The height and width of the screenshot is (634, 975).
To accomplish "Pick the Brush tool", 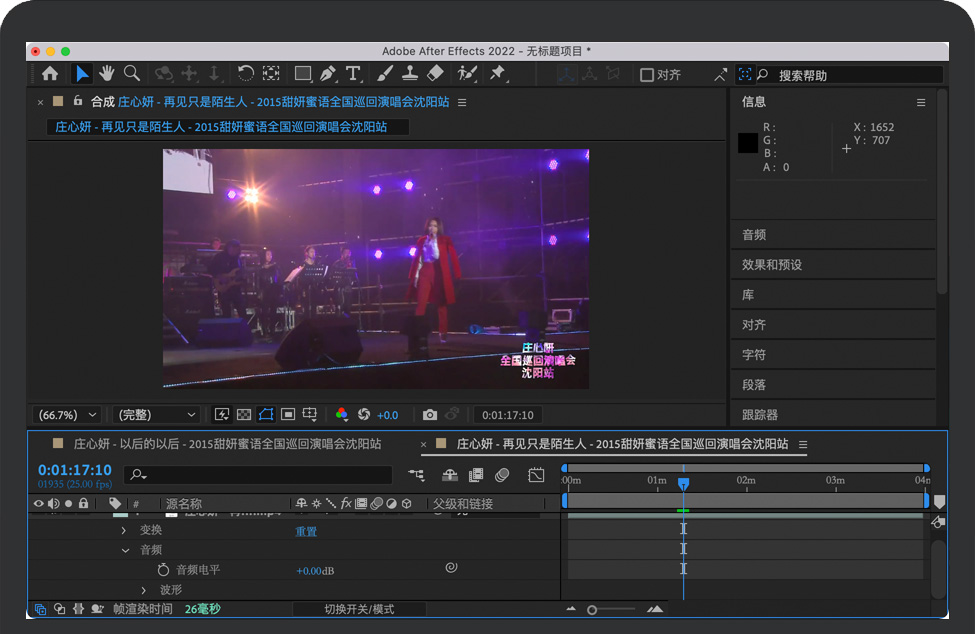I will (385, 74).
